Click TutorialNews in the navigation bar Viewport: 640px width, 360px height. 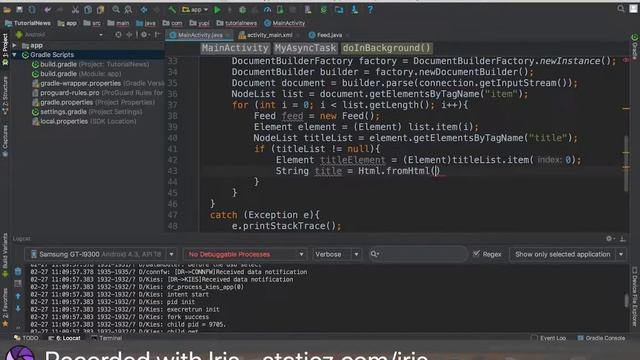[x=28, y=23]
